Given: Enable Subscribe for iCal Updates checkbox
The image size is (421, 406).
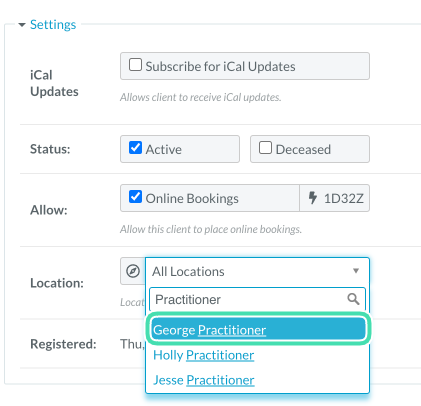Looking at the screenshot, I should click(135, 65).
